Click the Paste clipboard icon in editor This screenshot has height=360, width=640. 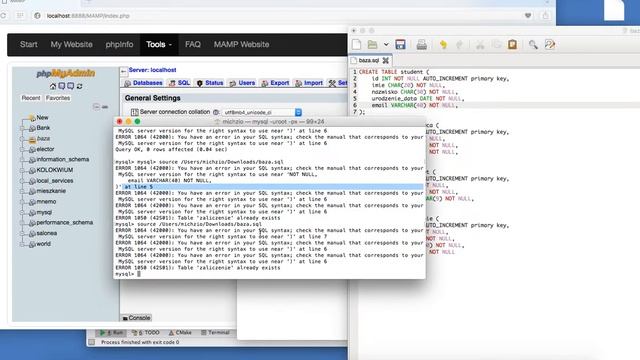point(512,44)
